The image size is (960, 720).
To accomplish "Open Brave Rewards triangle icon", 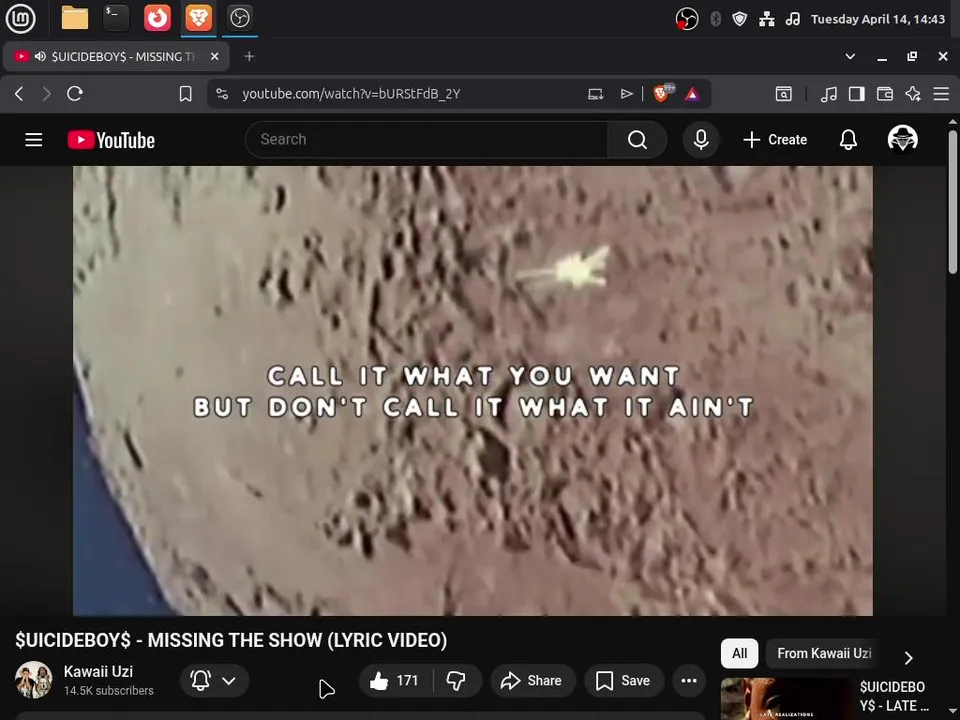I will coord(692,94).
